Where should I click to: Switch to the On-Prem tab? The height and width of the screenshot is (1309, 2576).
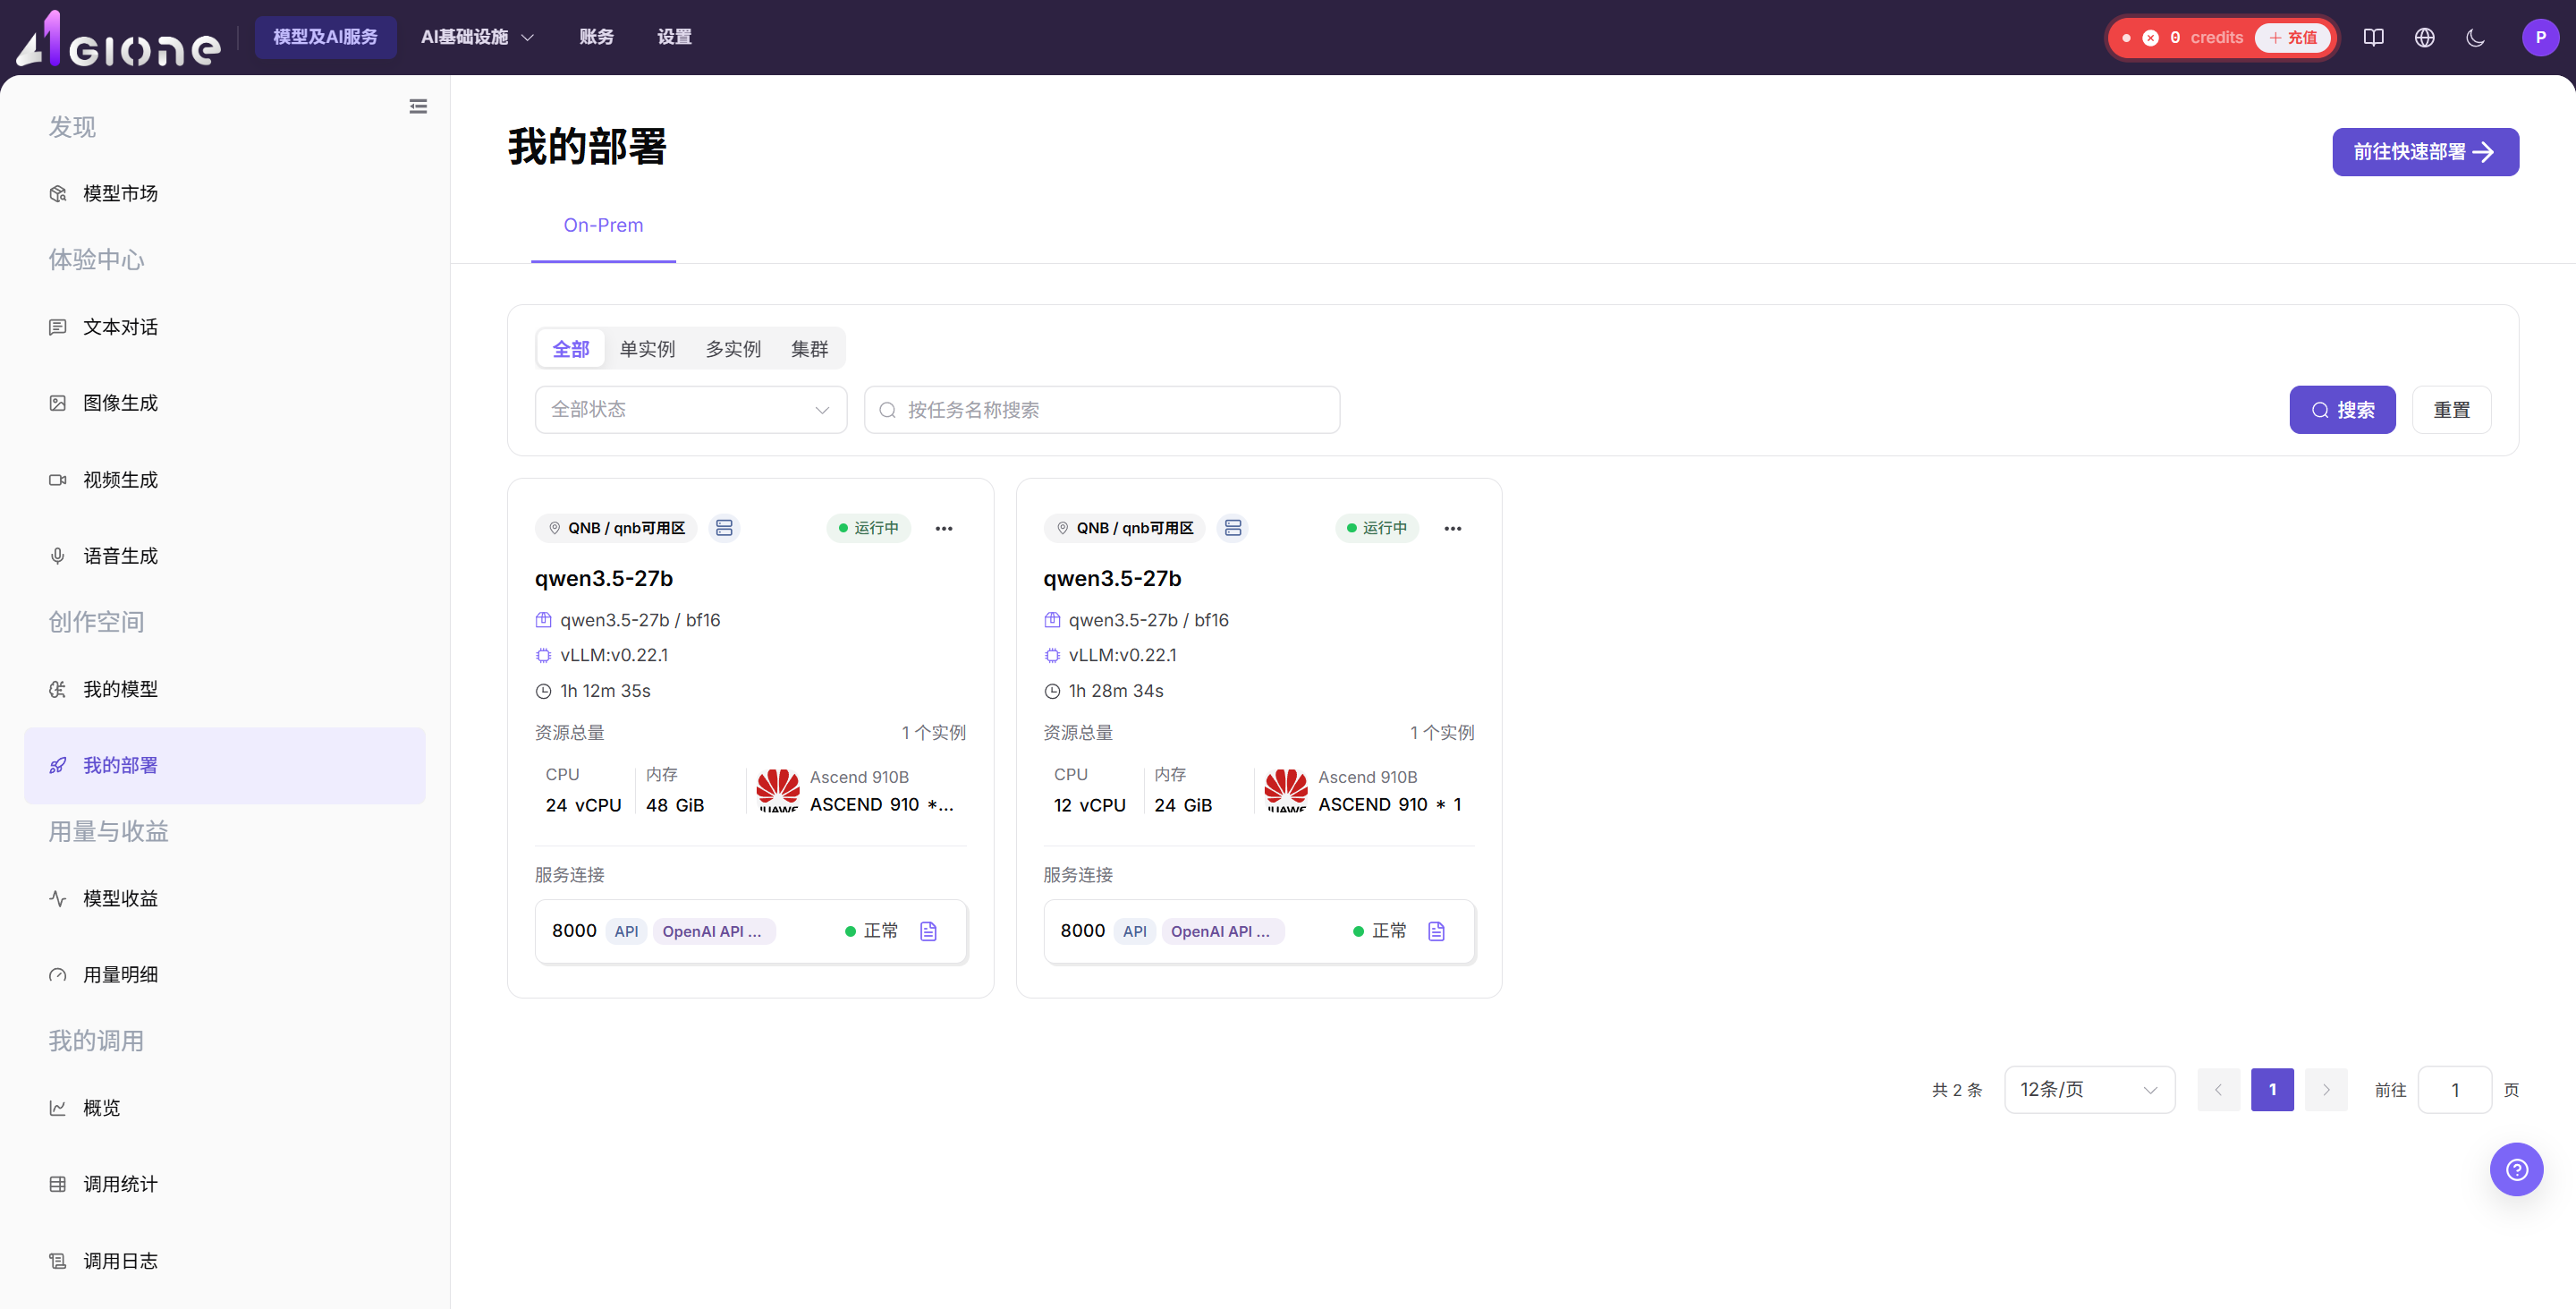[x=603, y=226]
